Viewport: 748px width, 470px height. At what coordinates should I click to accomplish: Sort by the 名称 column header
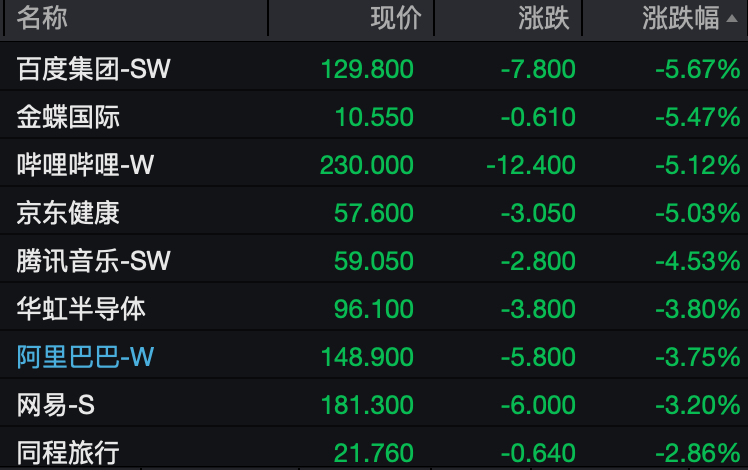(x=43, y=17)
